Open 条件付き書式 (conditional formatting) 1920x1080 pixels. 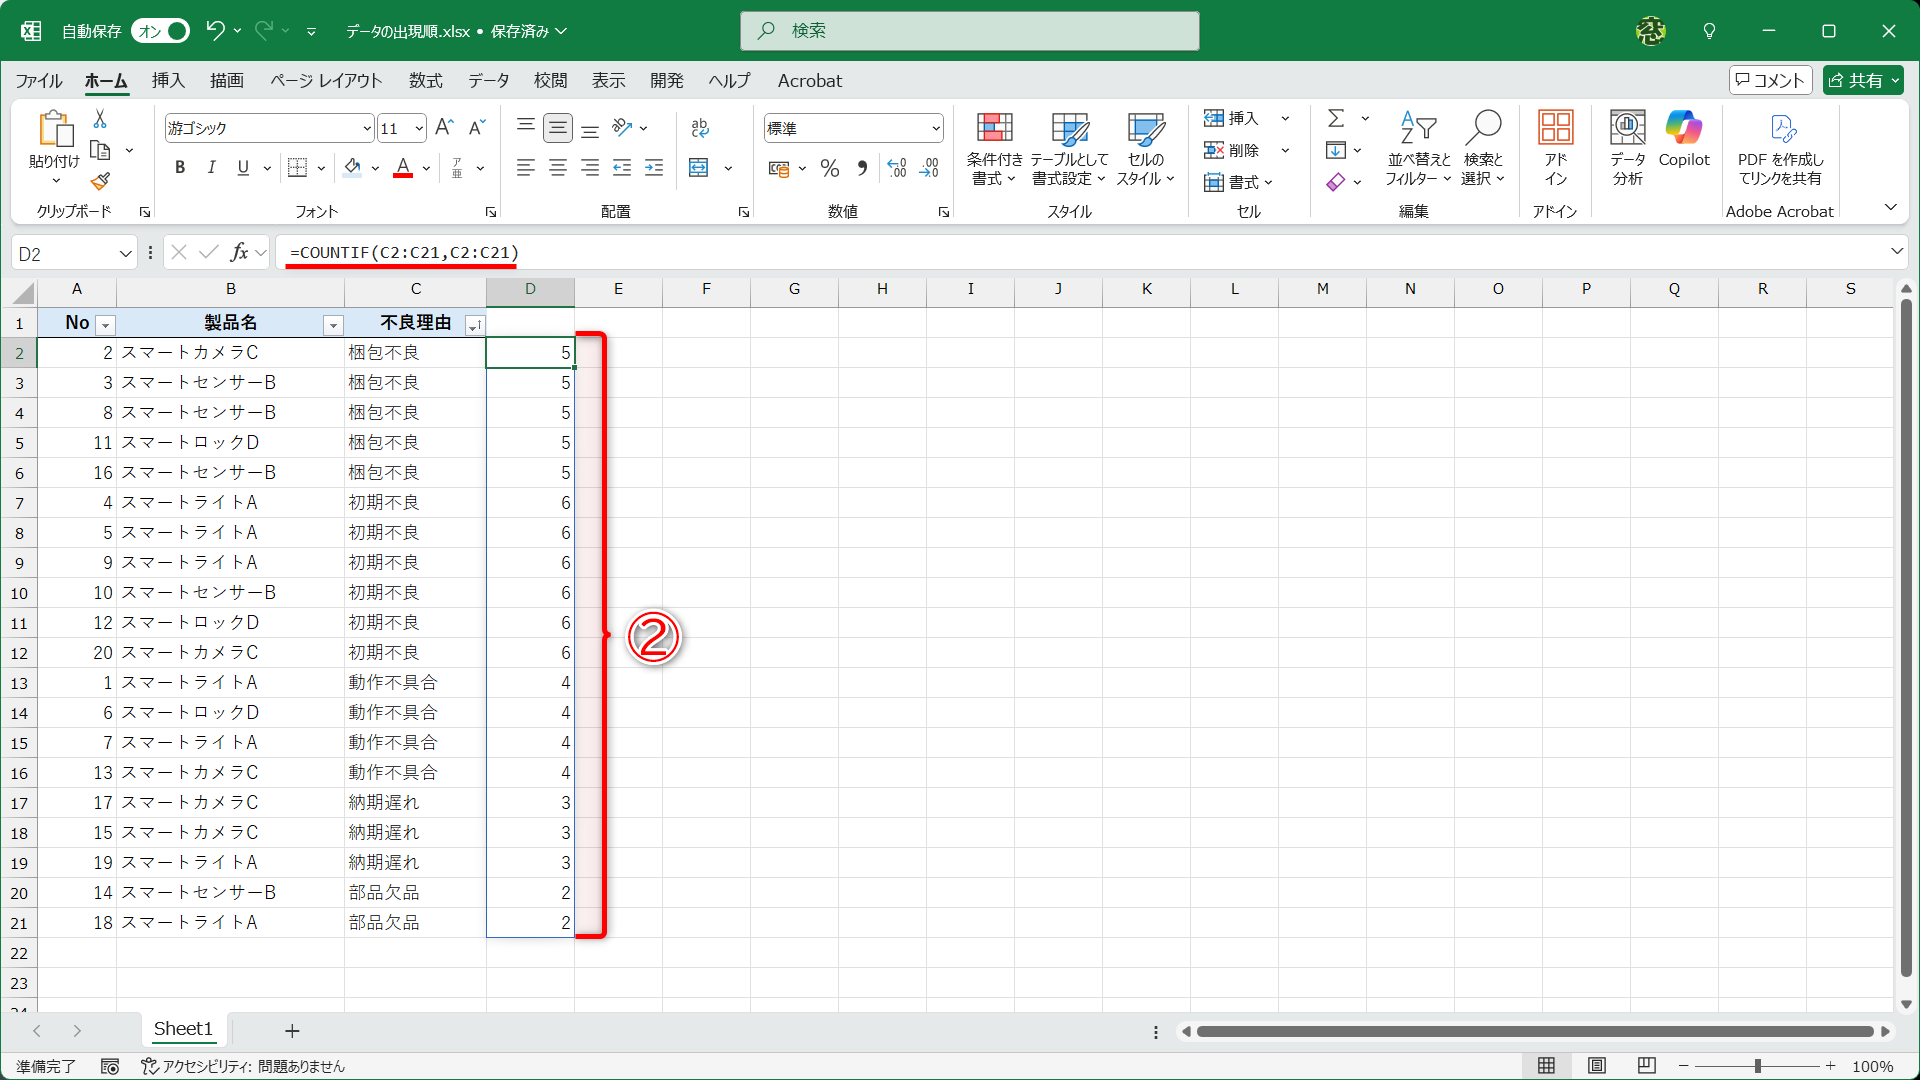pyautogui.click(x=993, y=148)
